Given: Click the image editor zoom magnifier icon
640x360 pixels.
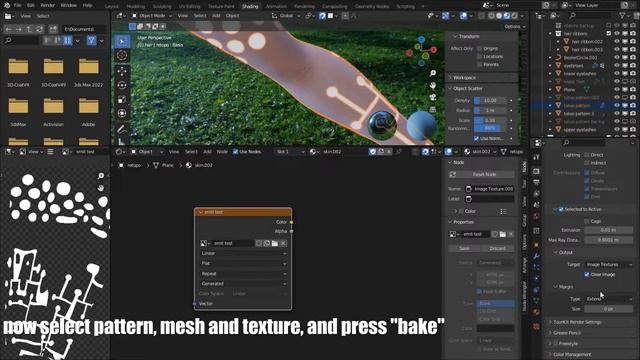Looking at the screenshot, I should (101, 176).
